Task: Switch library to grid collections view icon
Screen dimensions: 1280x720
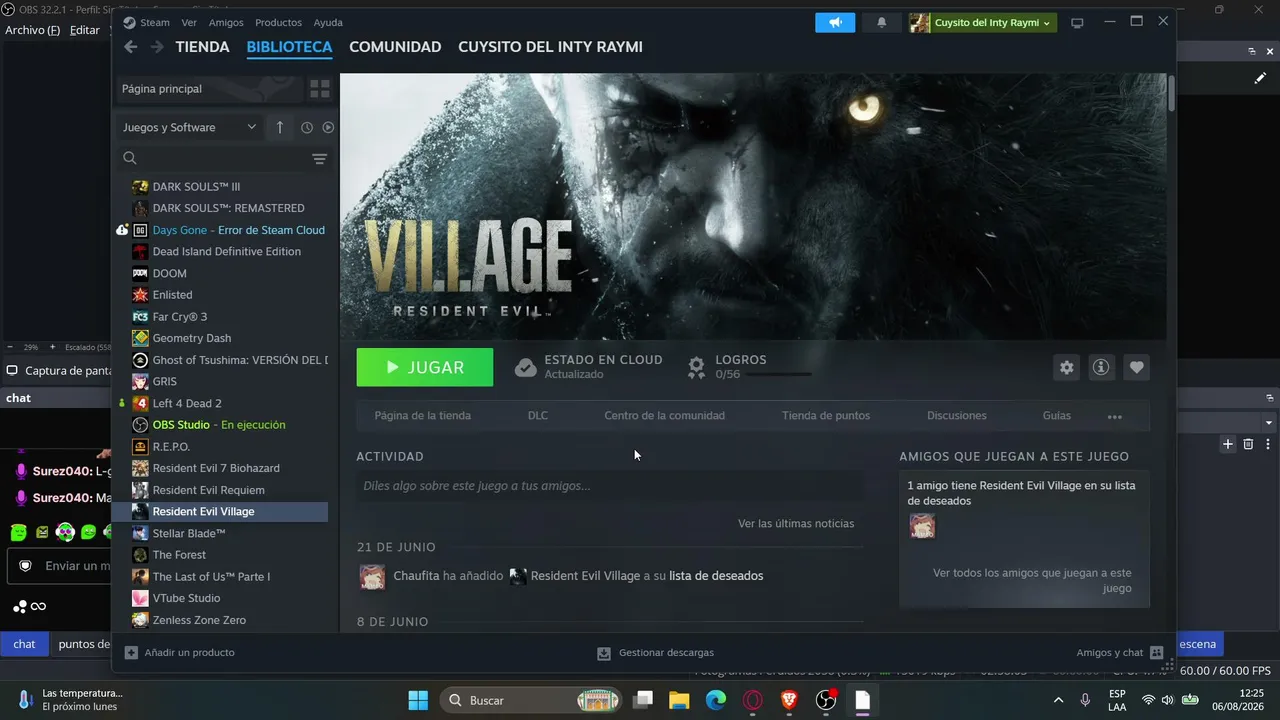Action: pos(320,89)
